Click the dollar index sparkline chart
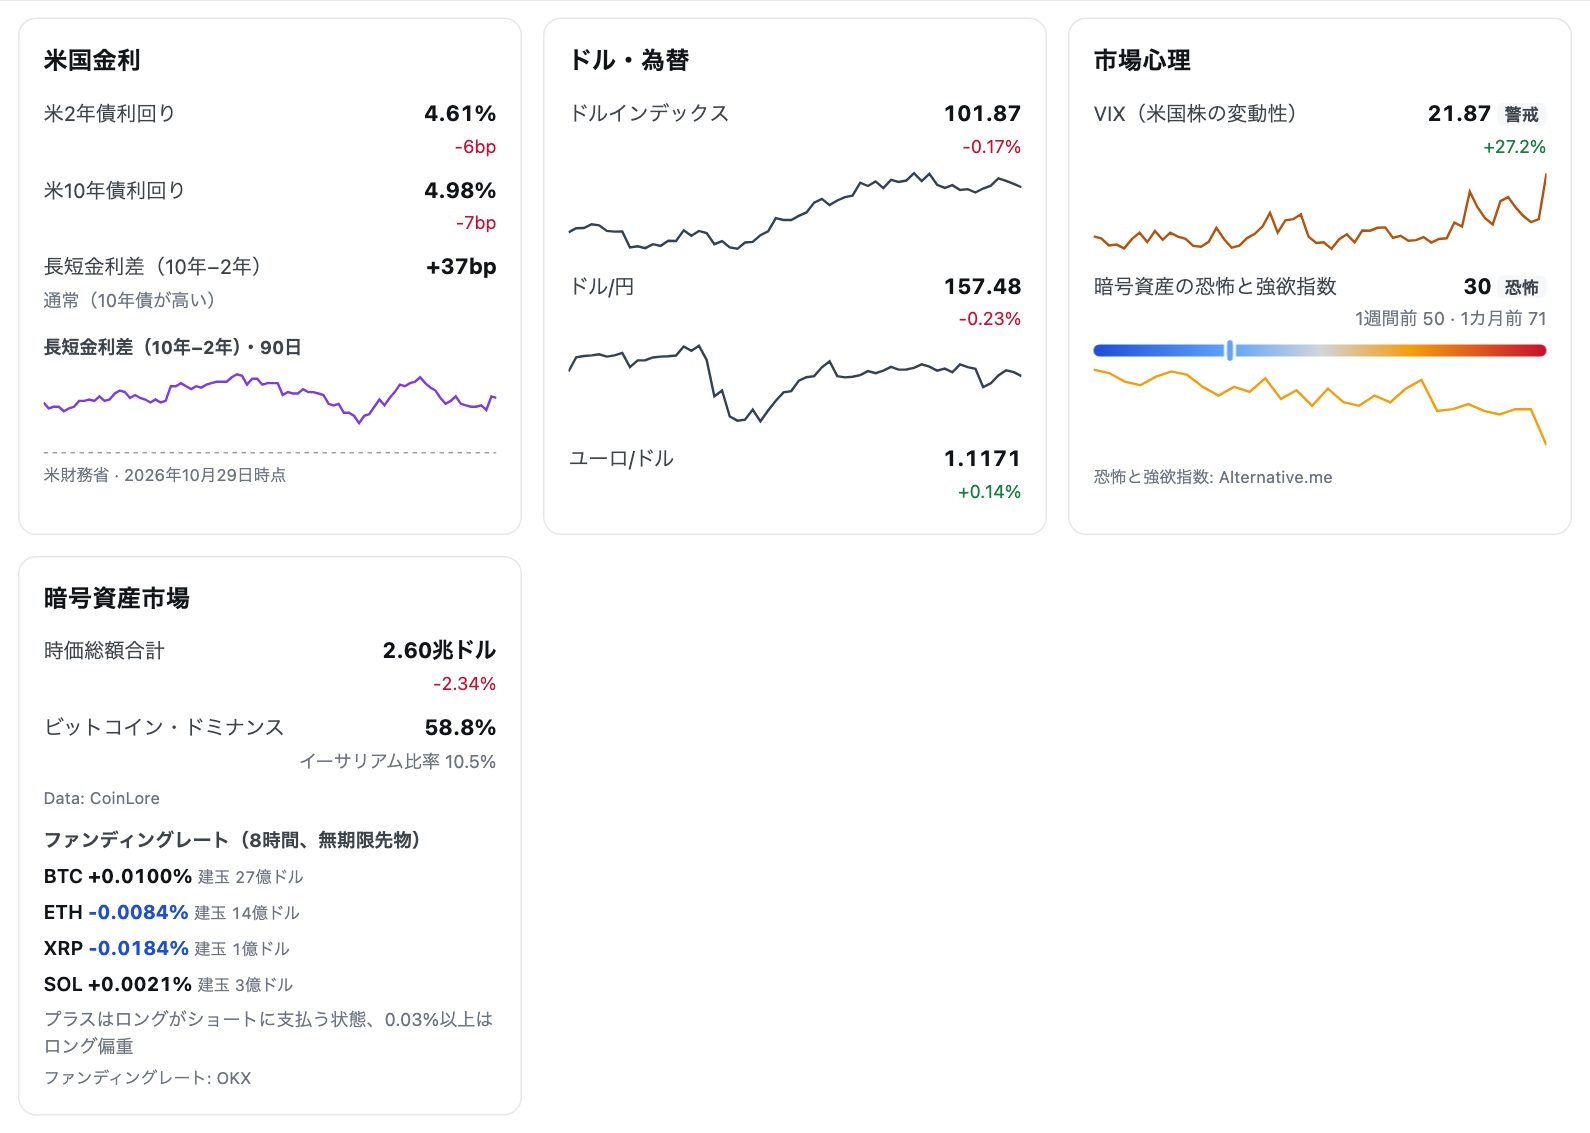1590x1133 pixels. click(x=795, y=211)
